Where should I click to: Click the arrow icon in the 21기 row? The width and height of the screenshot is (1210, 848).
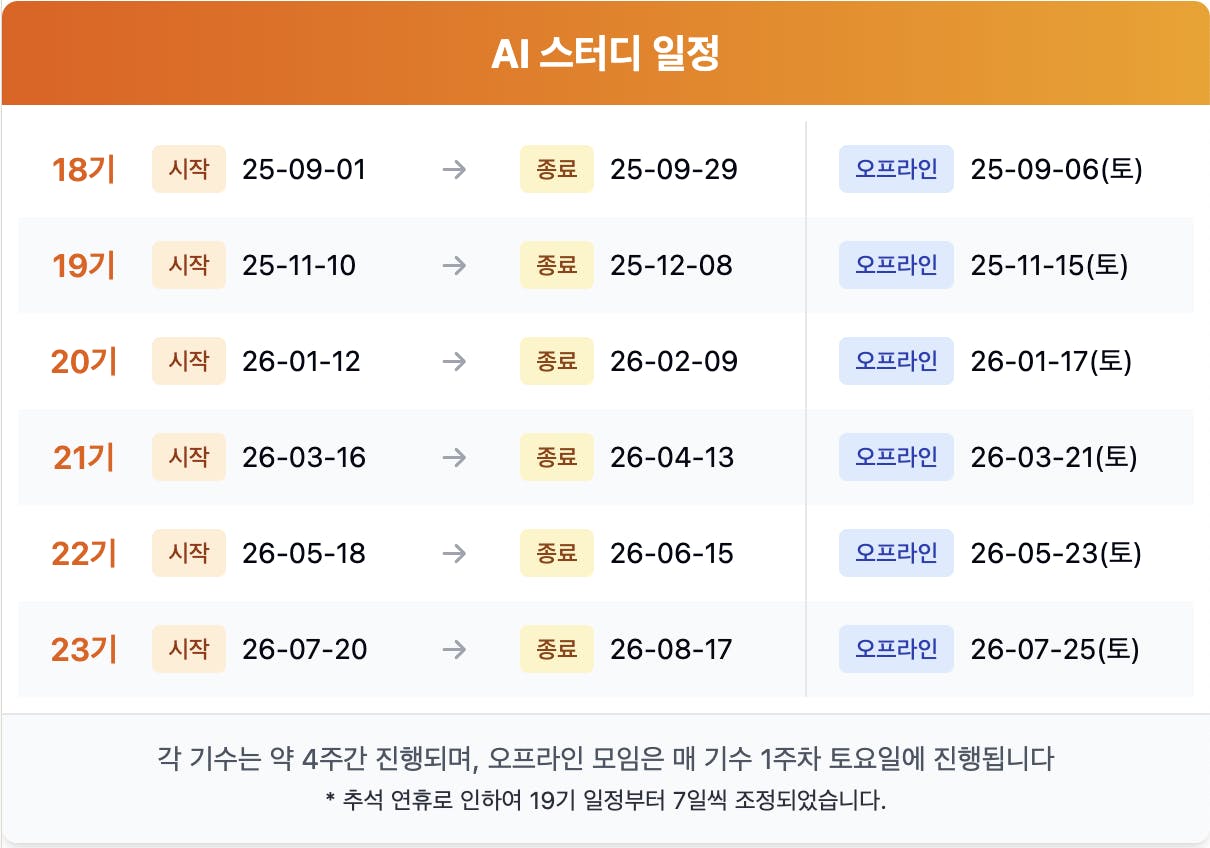454,458
